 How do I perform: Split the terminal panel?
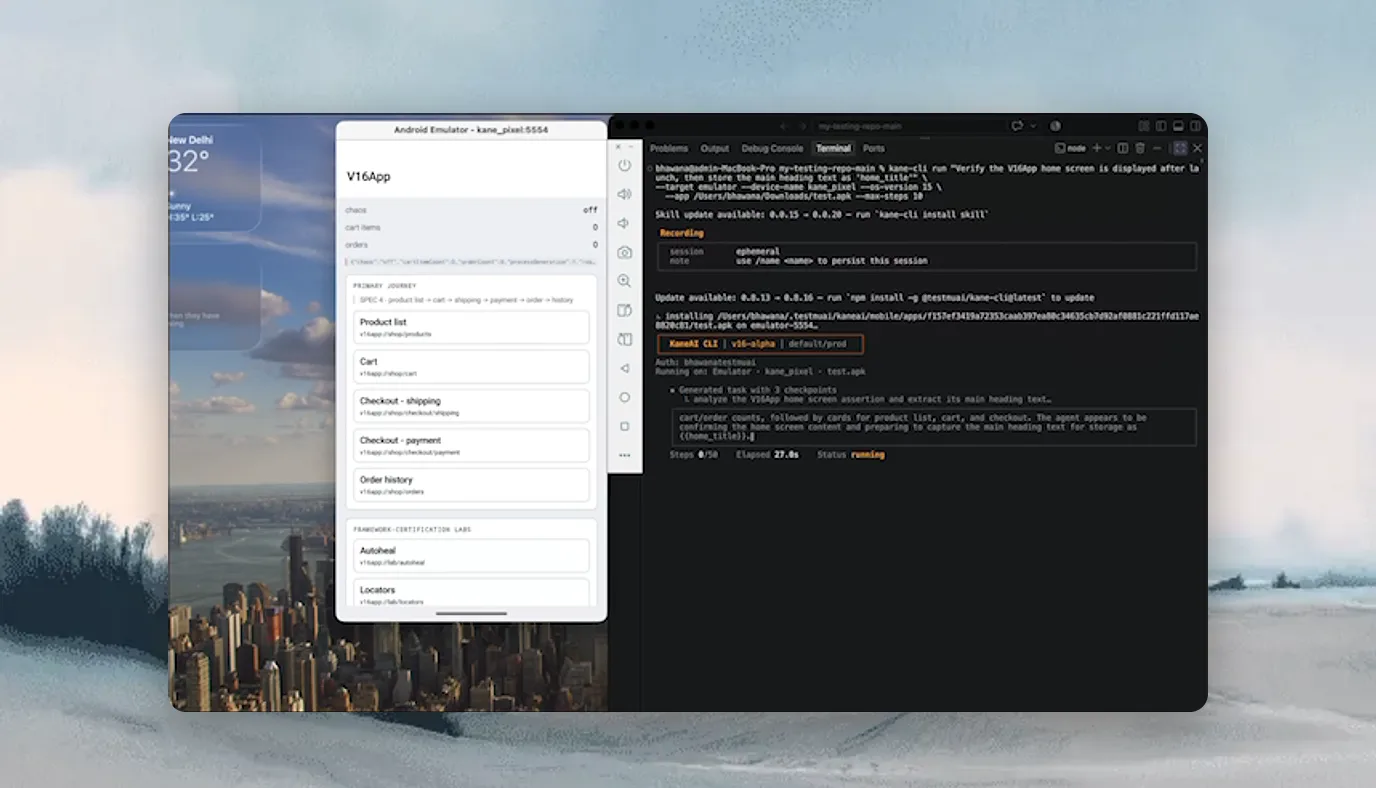[1123, 148]
